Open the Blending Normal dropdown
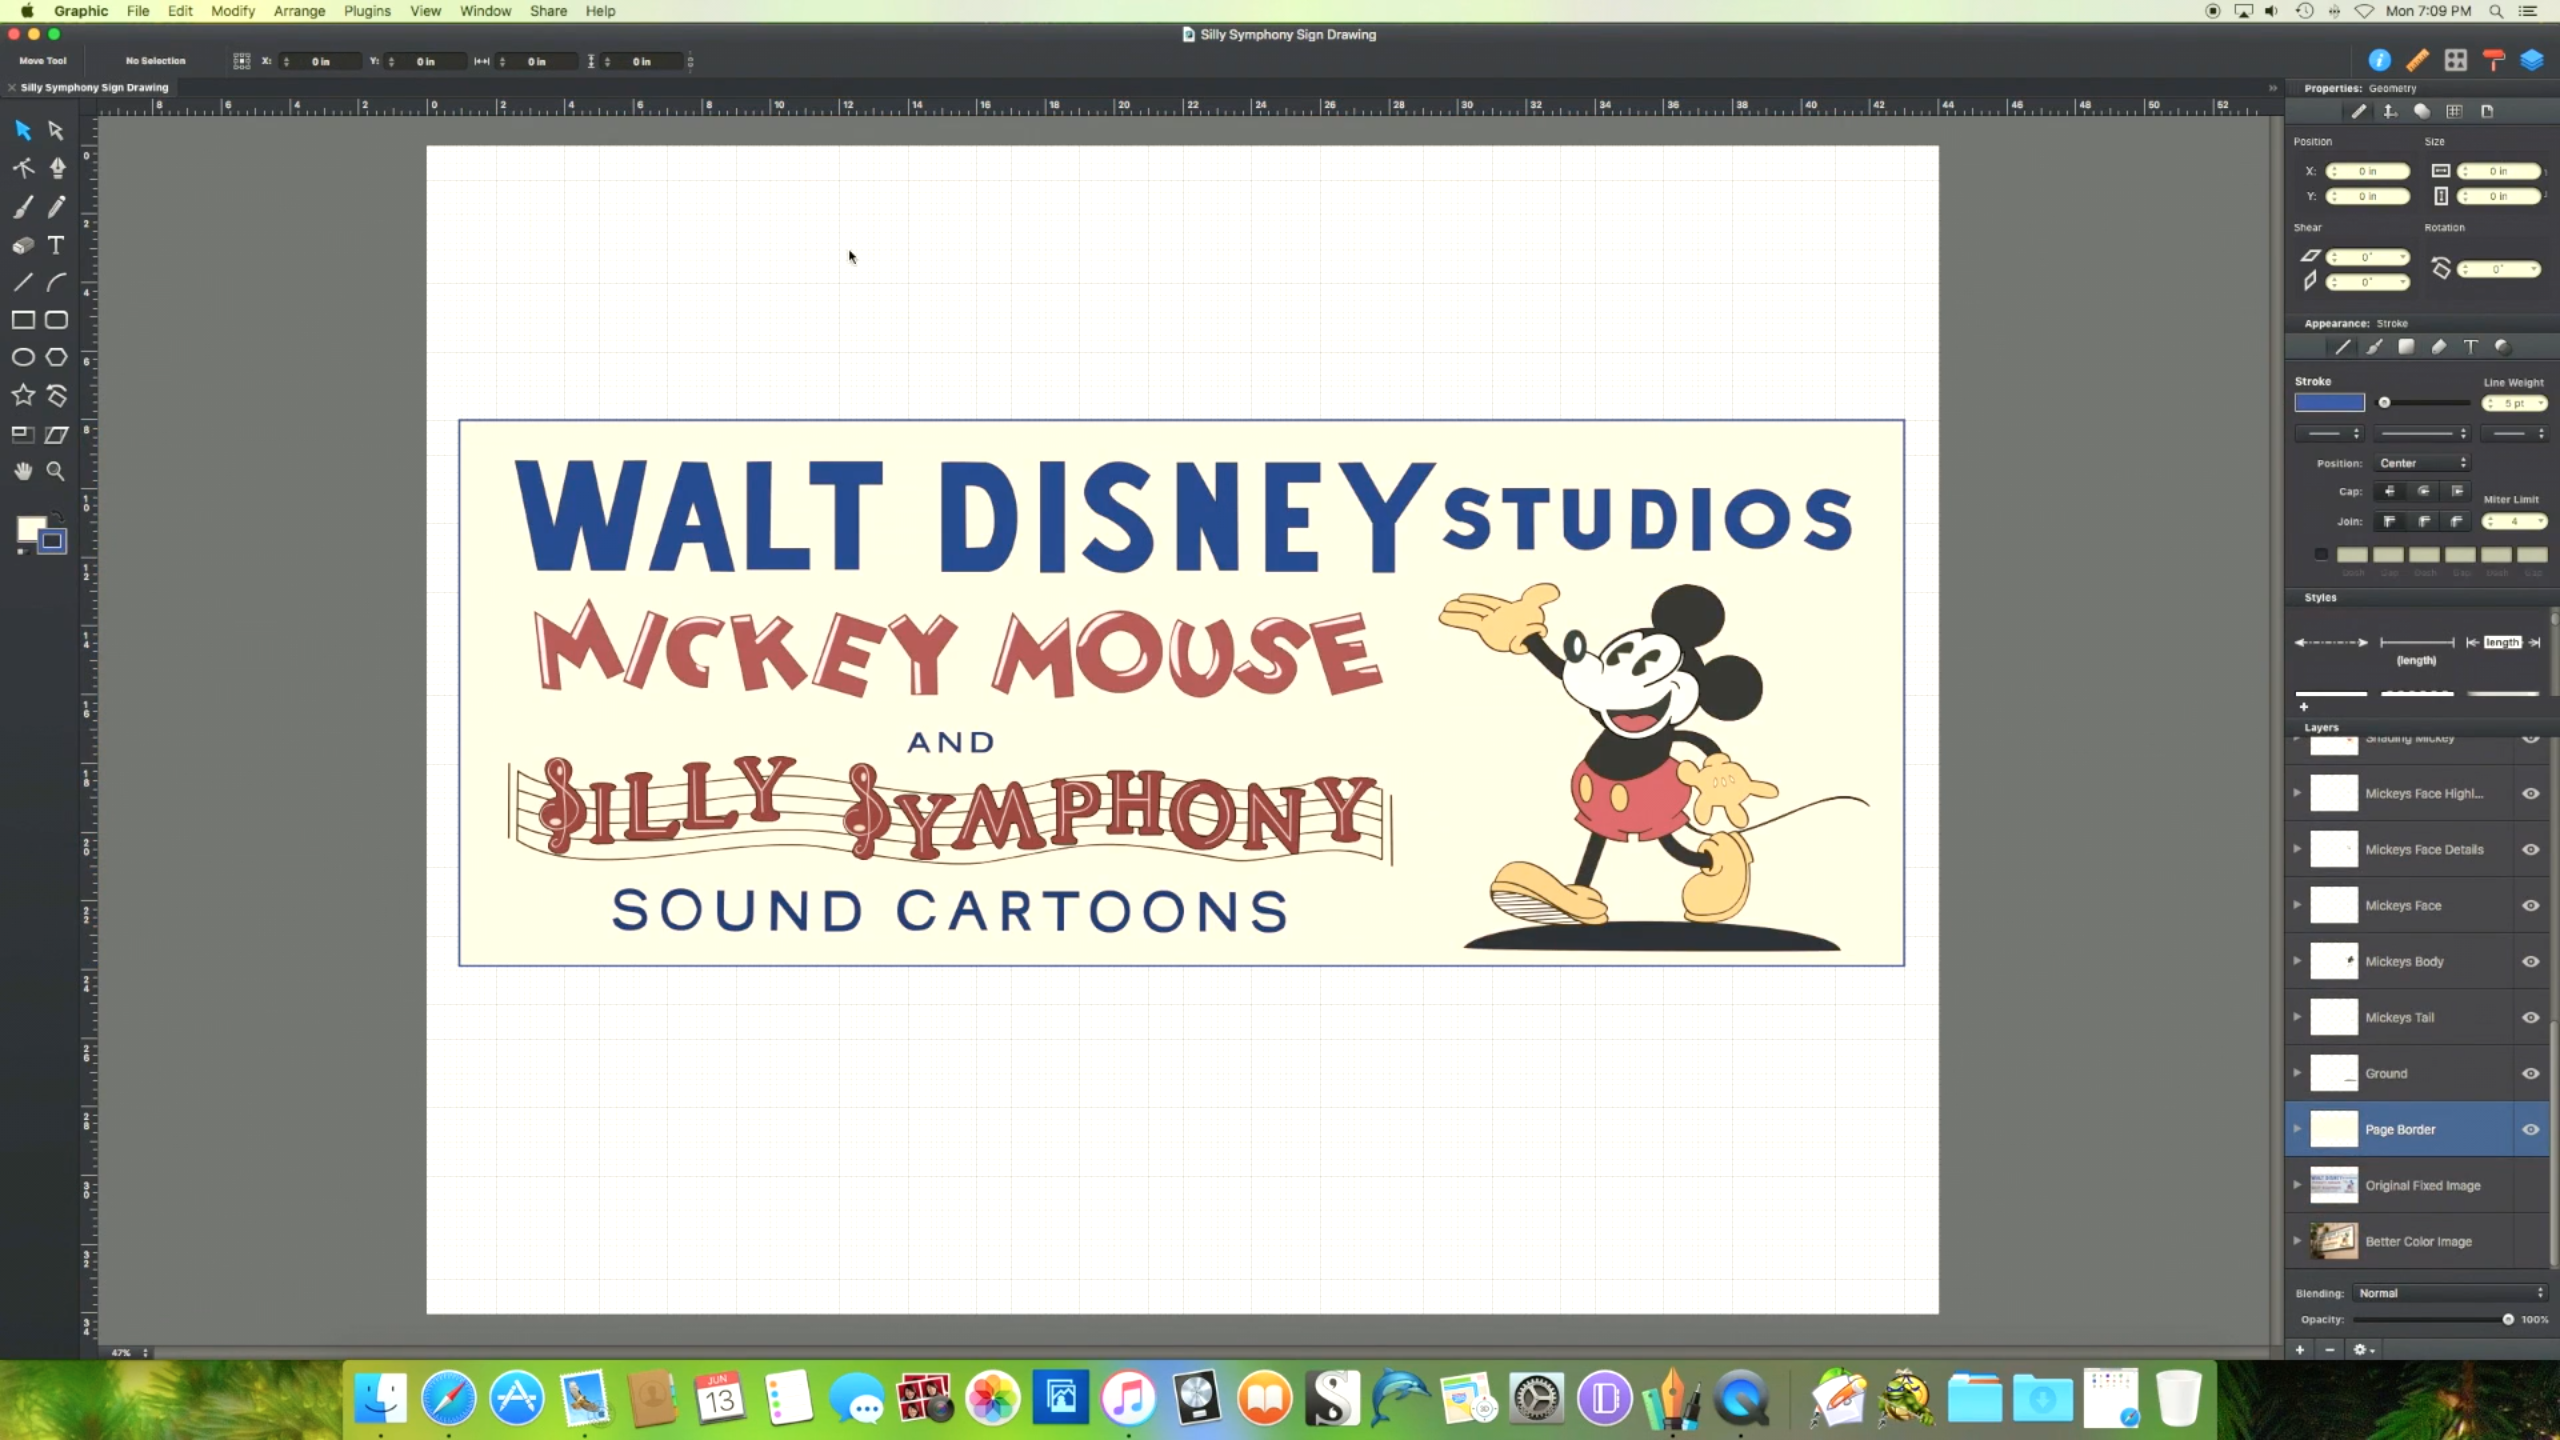The width and height of the screenshot is (2560, 1440). point(2449,1293)
